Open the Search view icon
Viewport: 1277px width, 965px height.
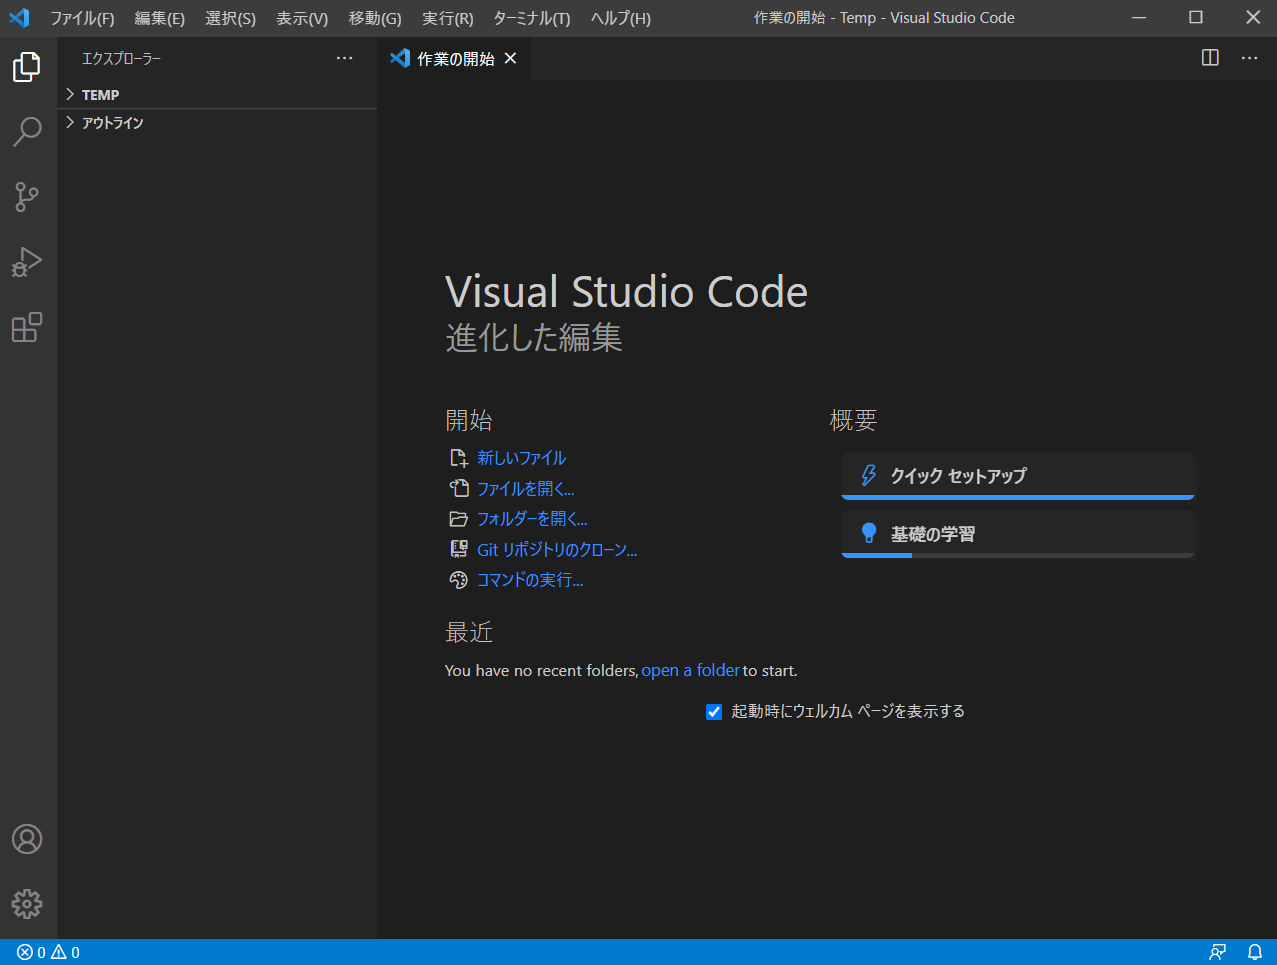point(27,131)
